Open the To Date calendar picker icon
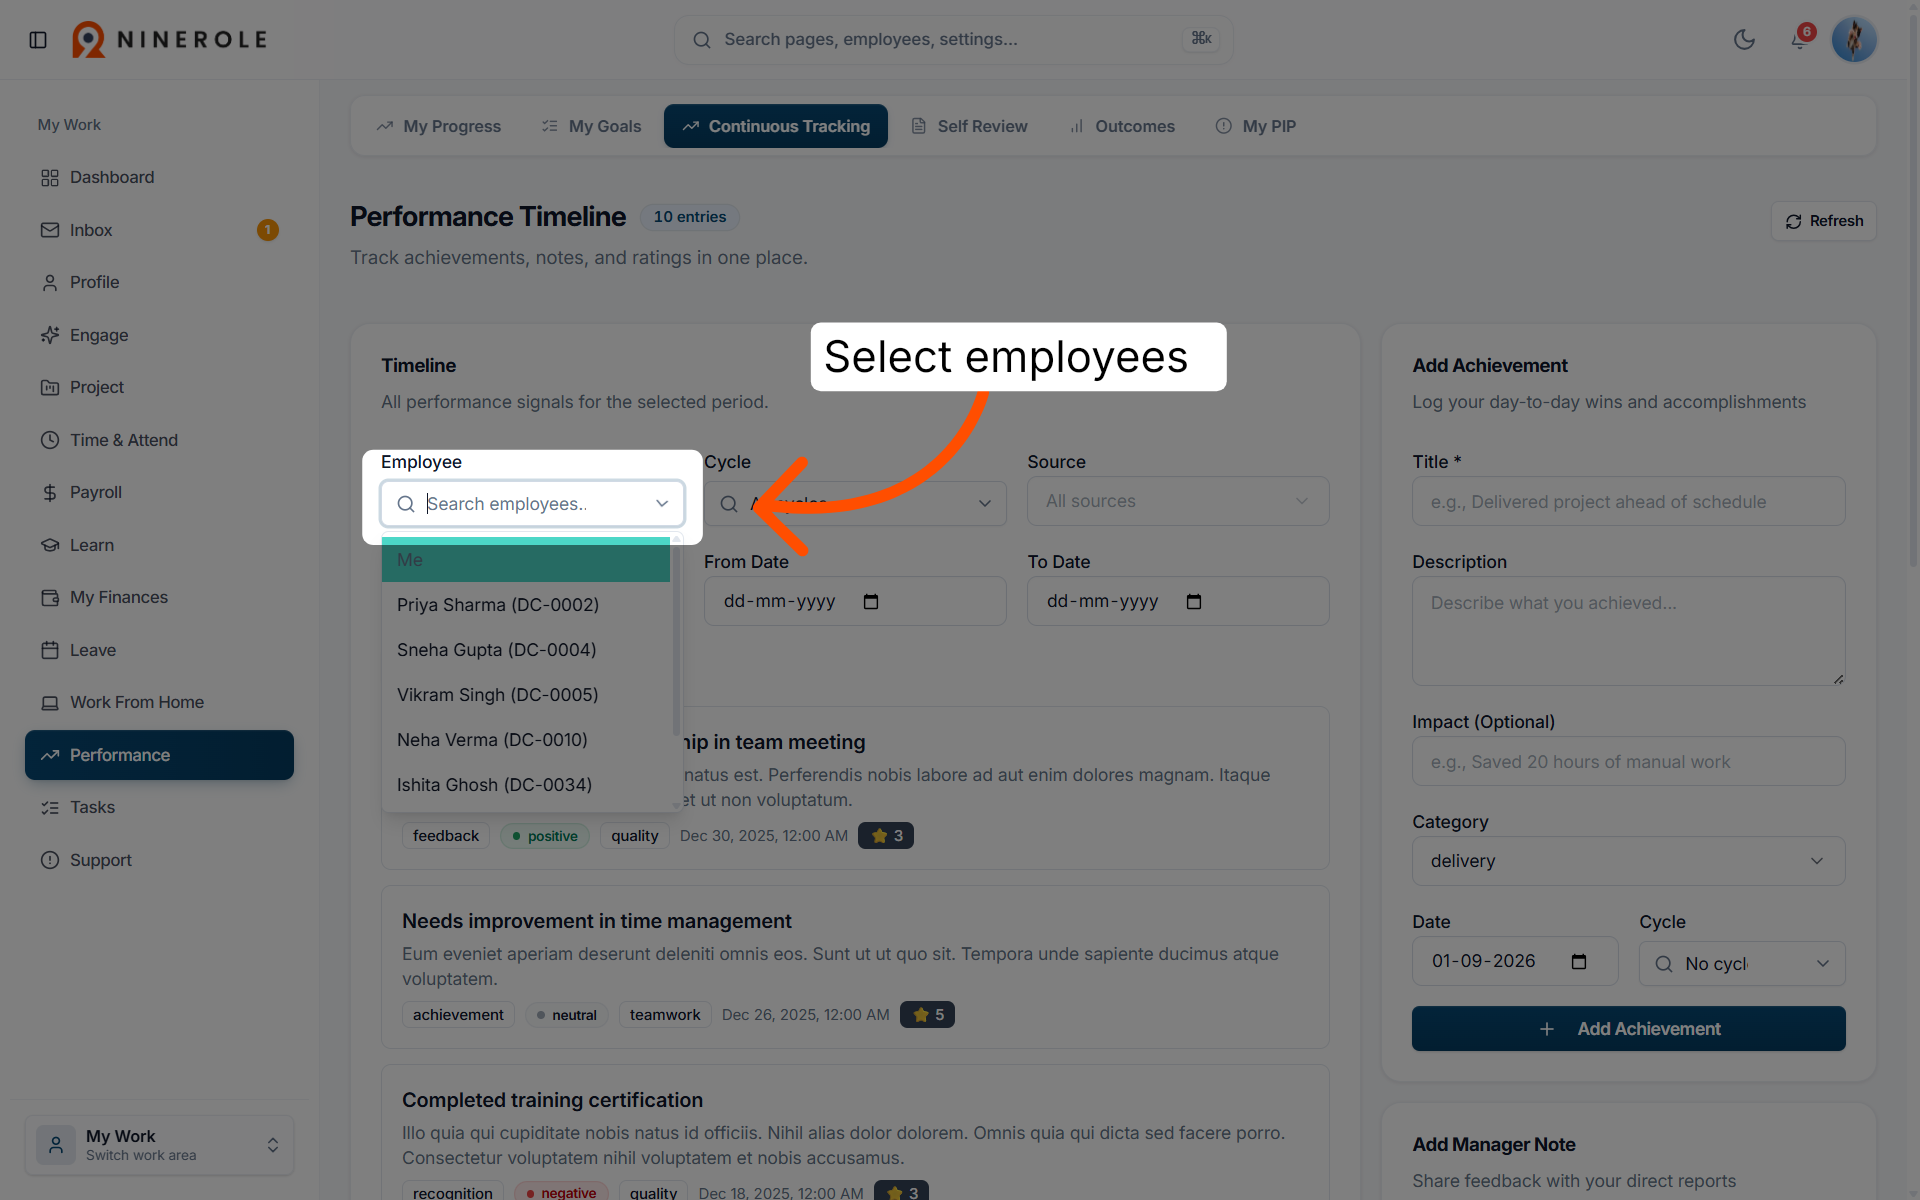Viewport: 1920px width, 1200px height. tap(1194, 602)
